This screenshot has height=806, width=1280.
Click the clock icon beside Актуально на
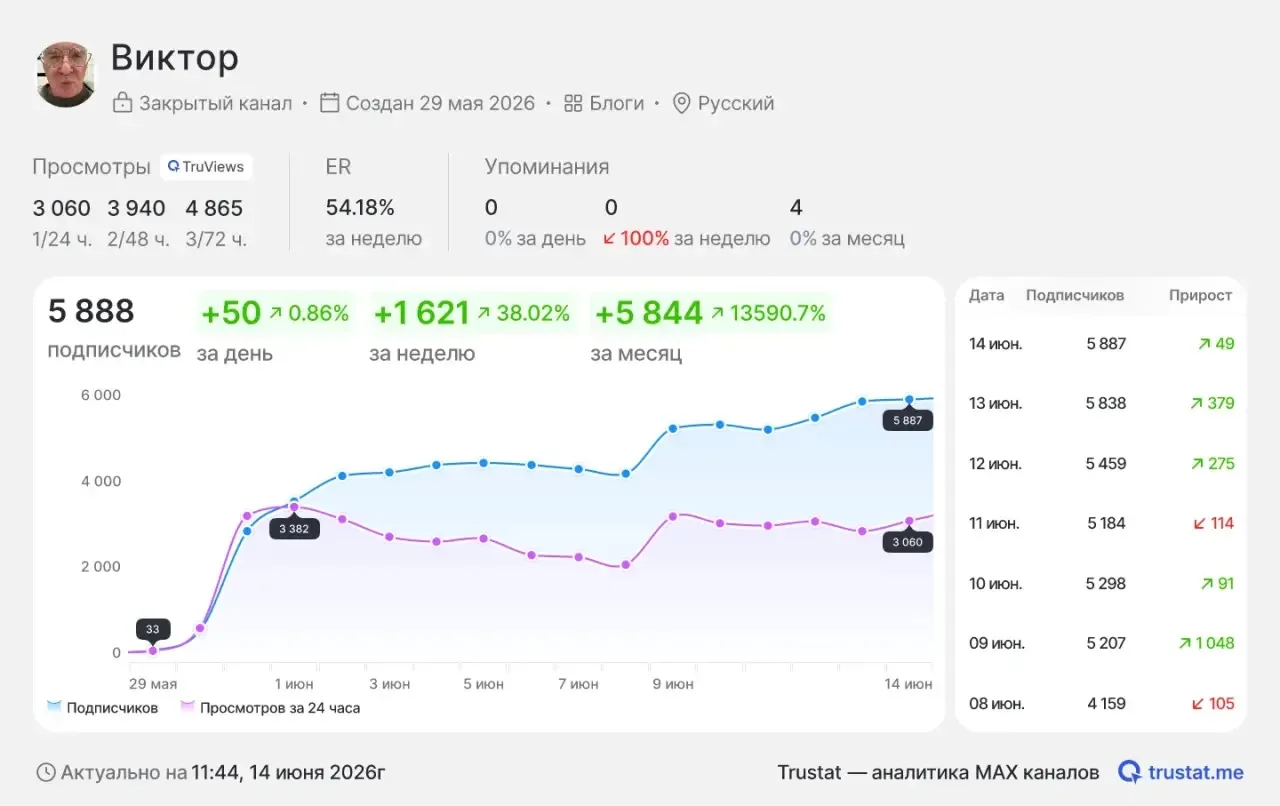pyautogui.click(x=46, y=772)
